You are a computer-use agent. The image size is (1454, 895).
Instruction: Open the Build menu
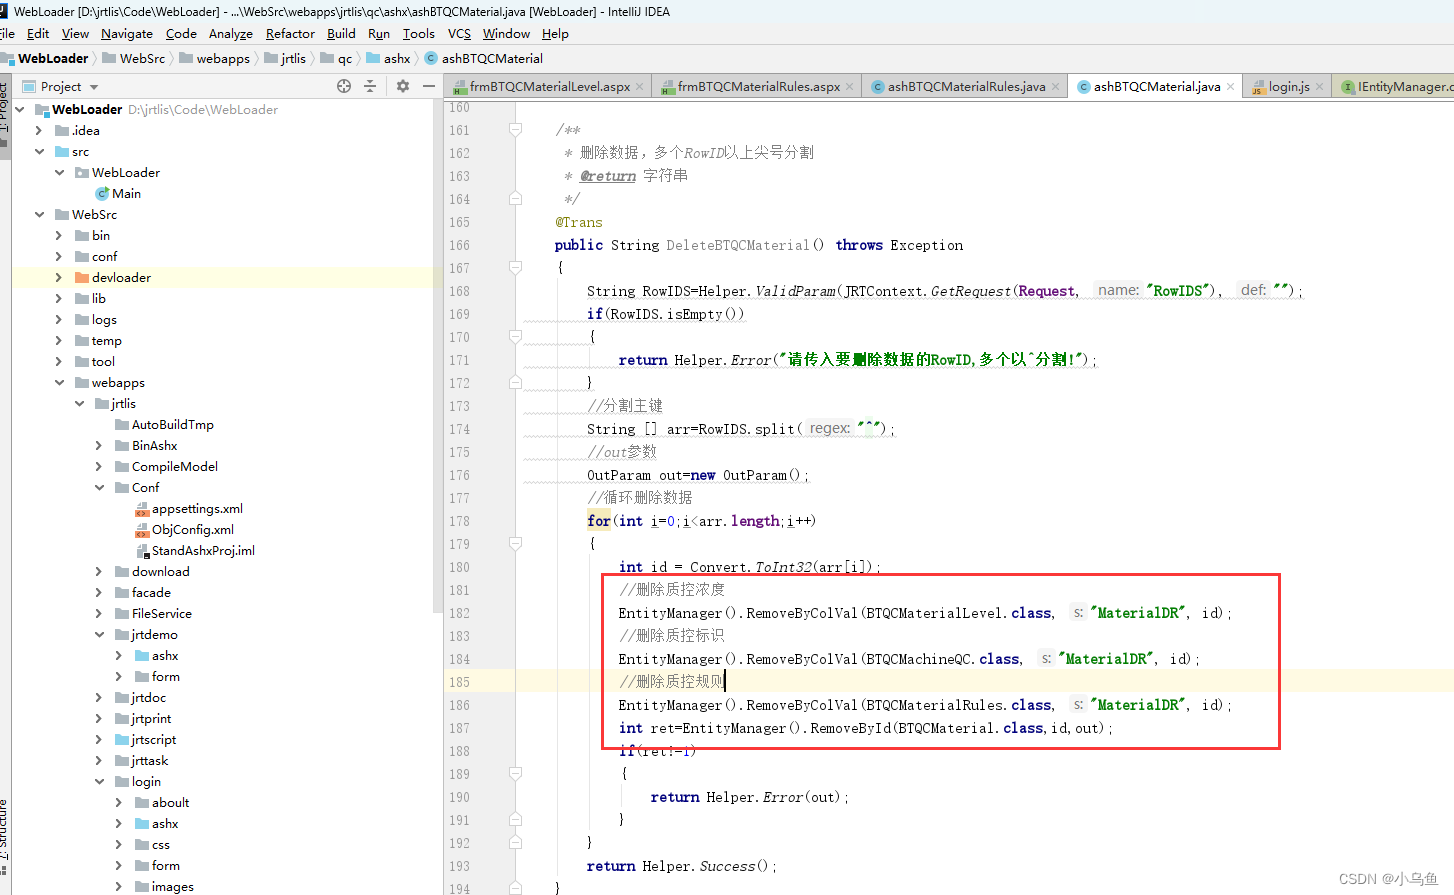[341, 33]
